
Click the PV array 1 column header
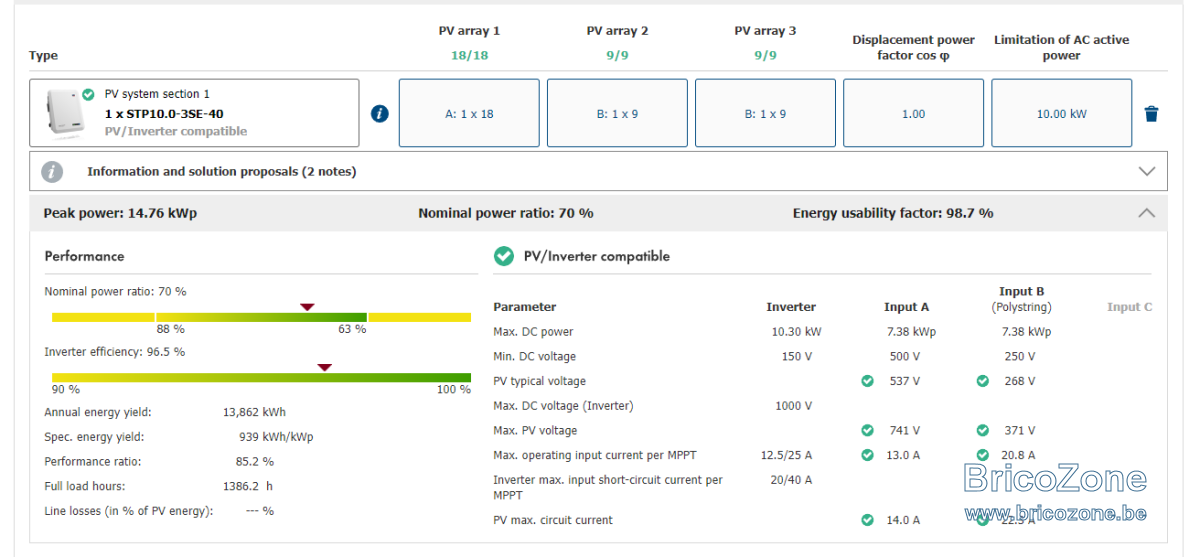tap(469, 31)
